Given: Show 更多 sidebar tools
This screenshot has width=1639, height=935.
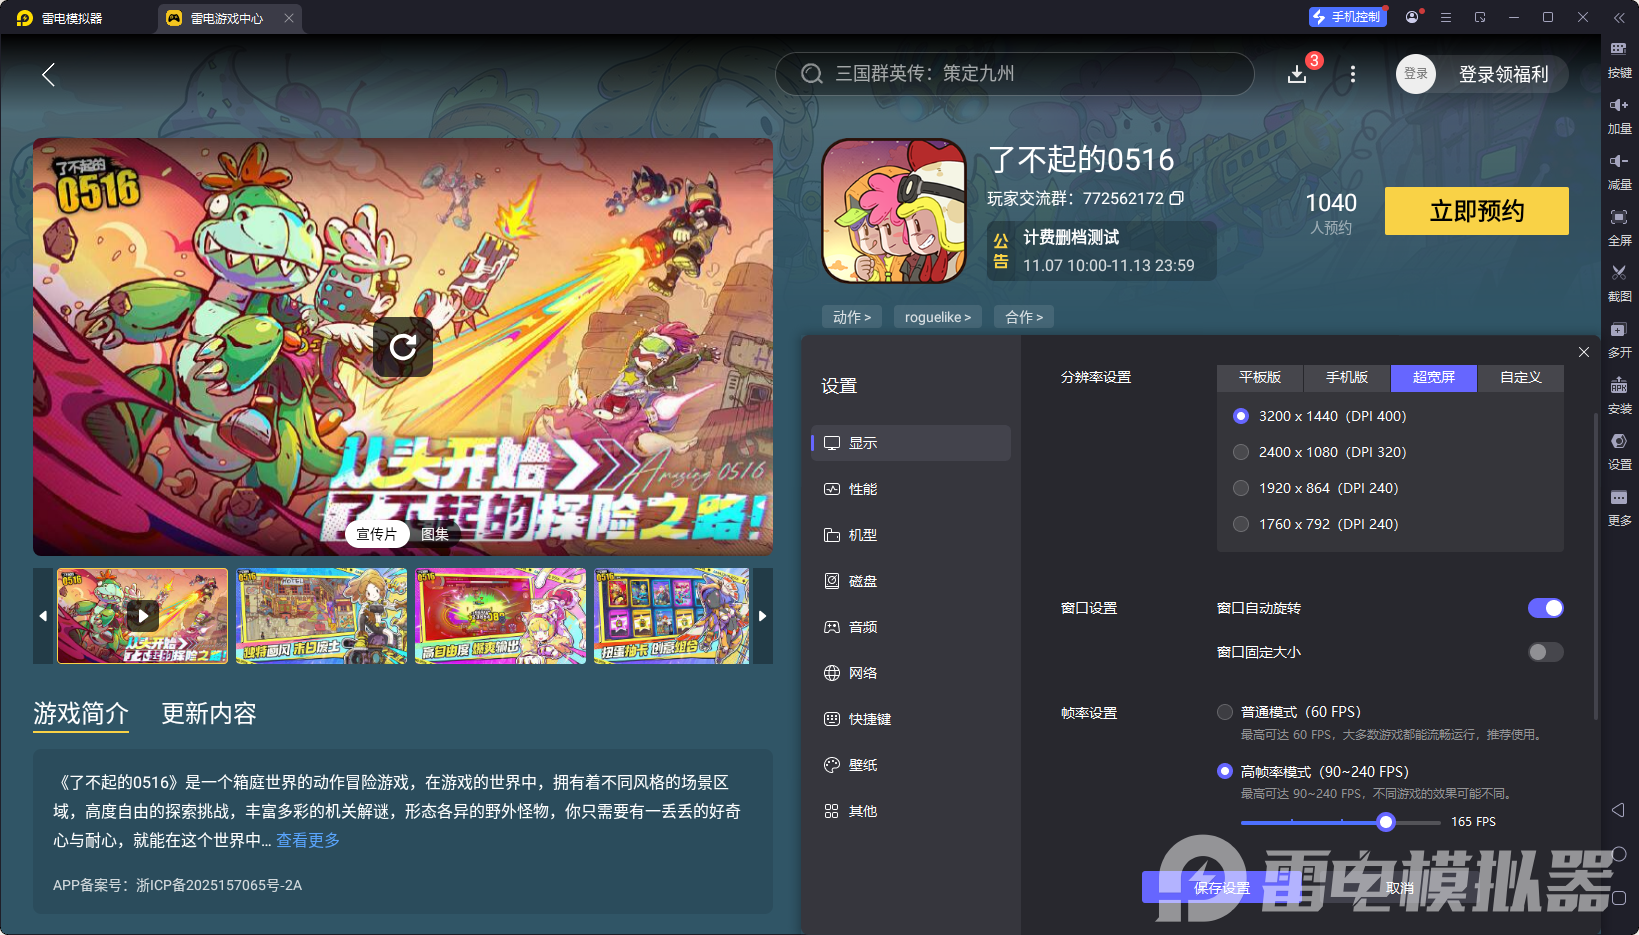Looking at the screenshot, I should click(1619, 507).
